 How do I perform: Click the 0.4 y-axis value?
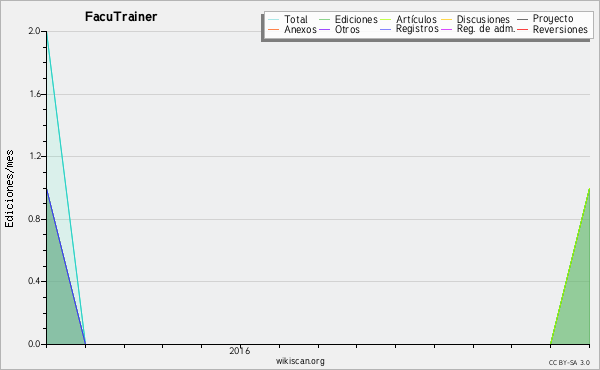coord(34,281)
